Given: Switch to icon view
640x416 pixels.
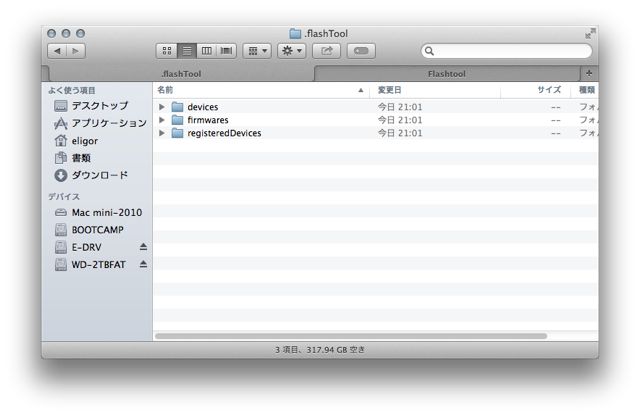Looking at the screenshot, I should pyautogui.click(x=167, y=51).
